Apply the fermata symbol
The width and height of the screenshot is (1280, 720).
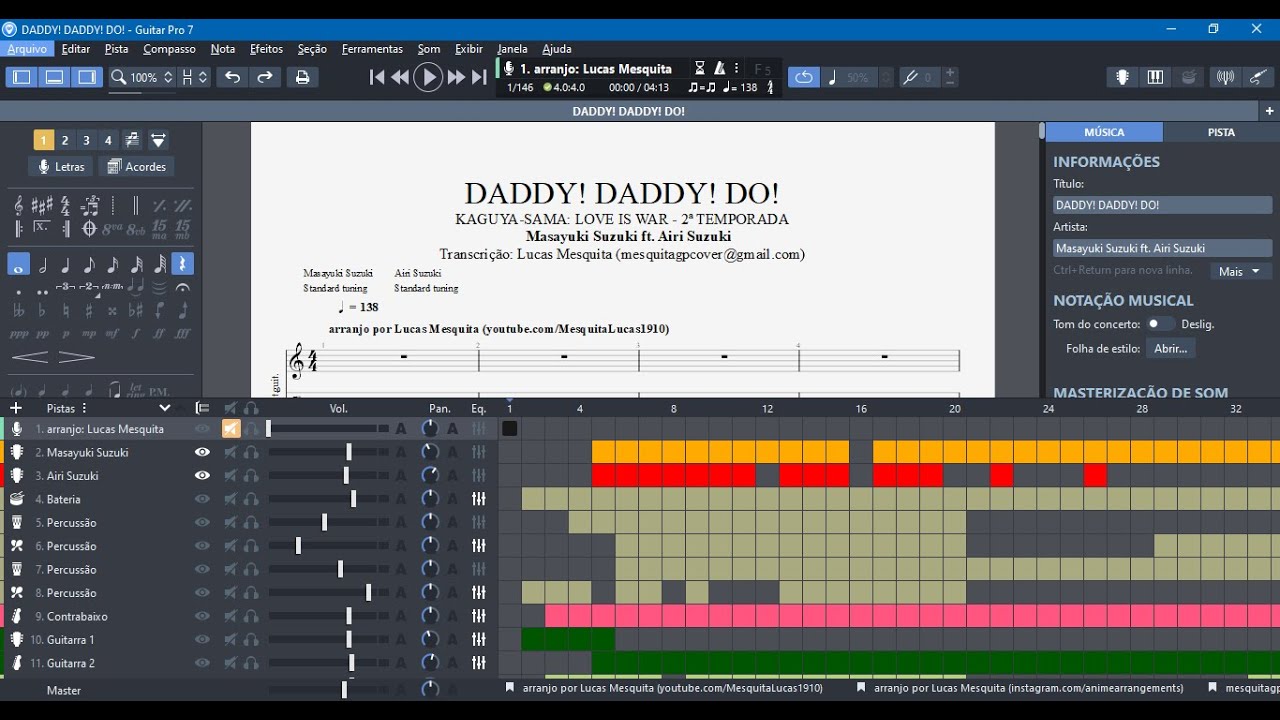pyautogui.click(x=182, y=288)
